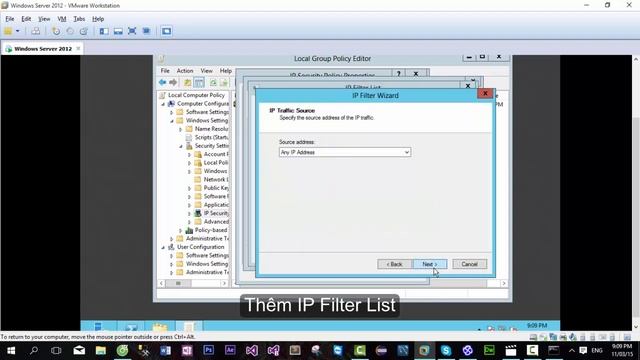Click help button on IP Security Policy Properties

[x=398, y=73]
